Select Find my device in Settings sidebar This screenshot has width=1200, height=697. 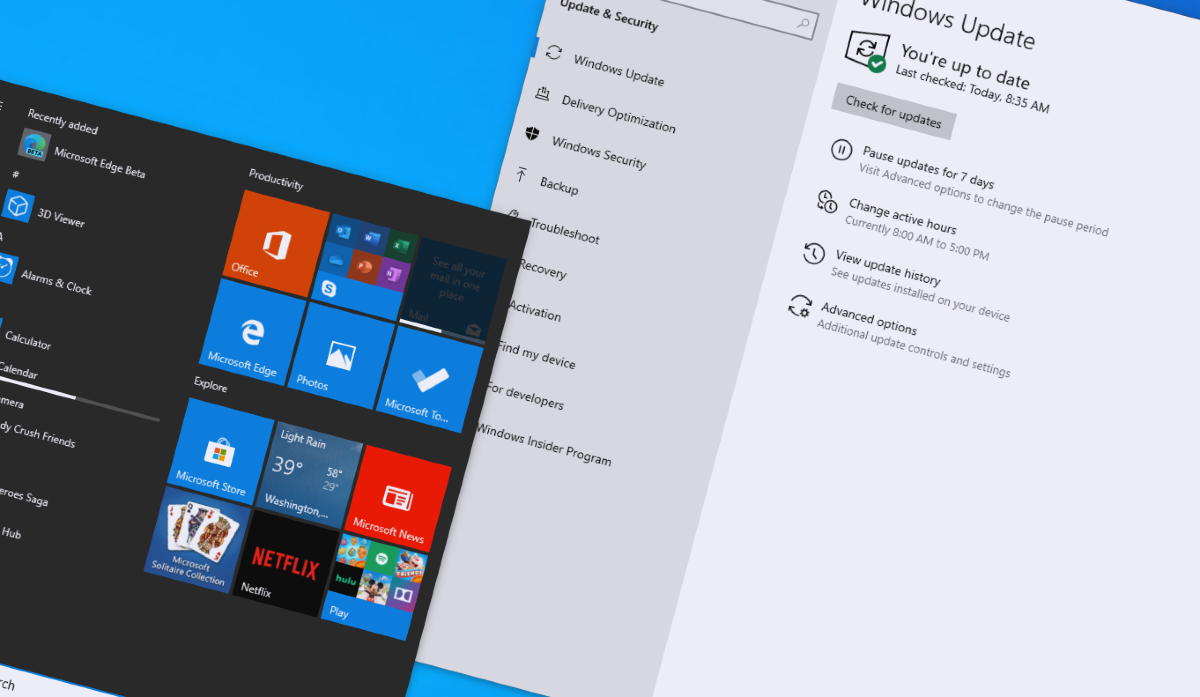(x=536, y=355)
